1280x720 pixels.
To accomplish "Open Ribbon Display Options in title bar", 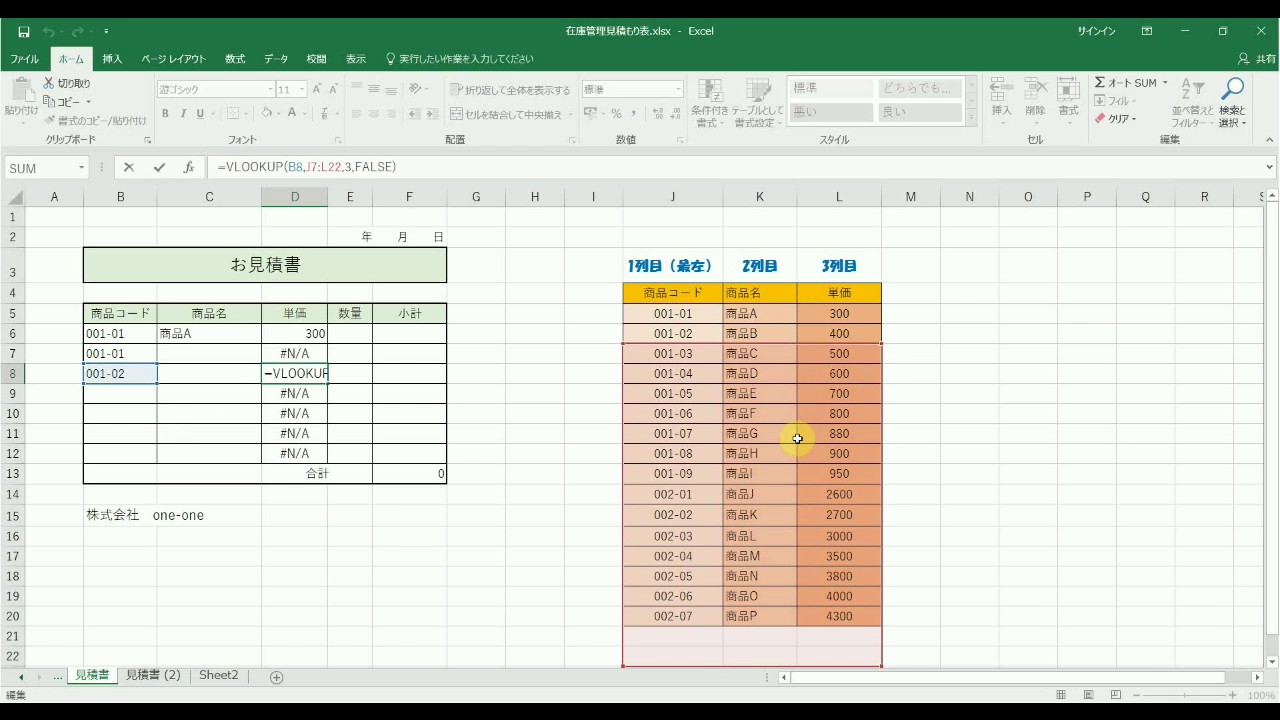I will click(x=1147, y=31).
